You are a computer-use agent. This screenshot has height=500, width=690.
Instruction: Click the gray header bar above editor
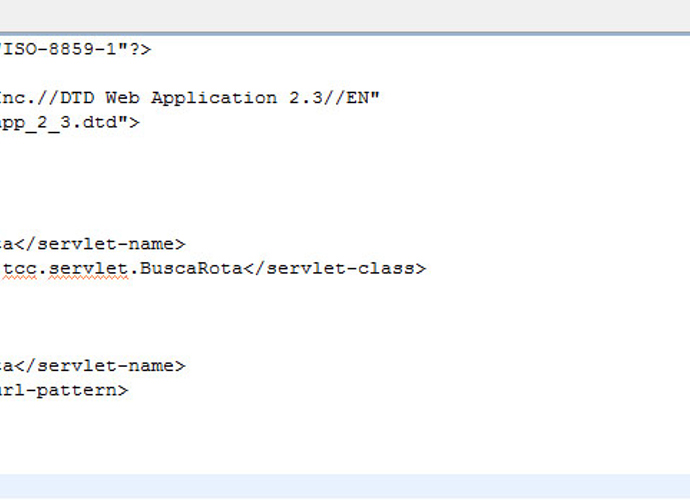[345, 15]
